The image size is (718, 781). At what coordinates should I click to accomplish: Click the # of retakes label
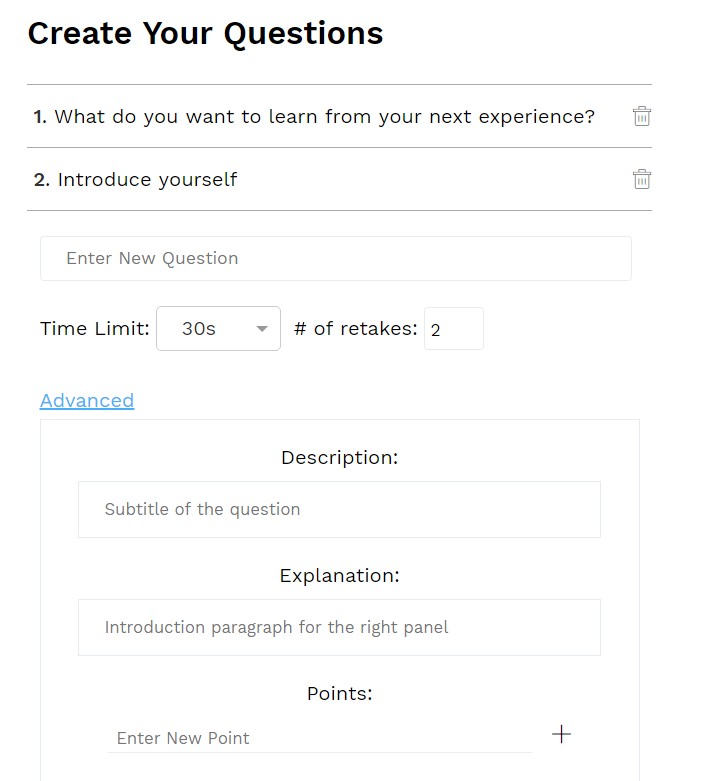356,328
